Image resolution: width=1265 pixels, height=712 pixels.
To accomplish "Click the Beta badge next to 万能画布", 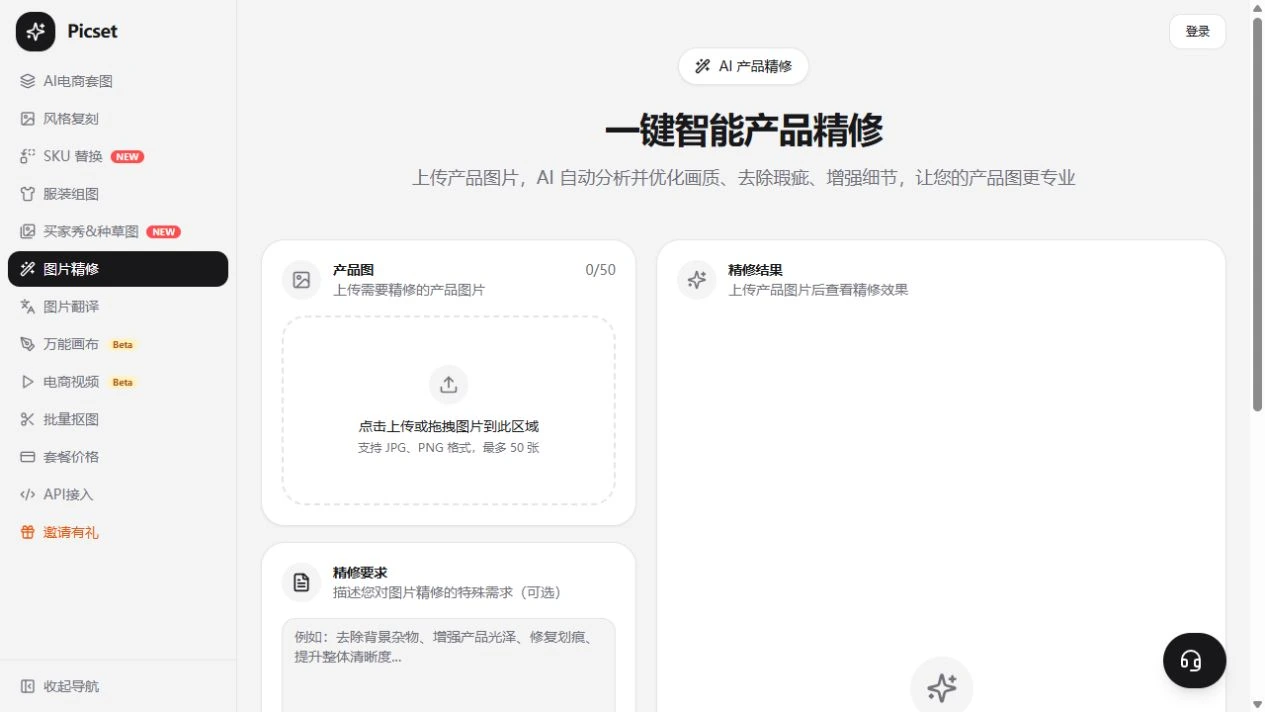I will tap(122, 345).
